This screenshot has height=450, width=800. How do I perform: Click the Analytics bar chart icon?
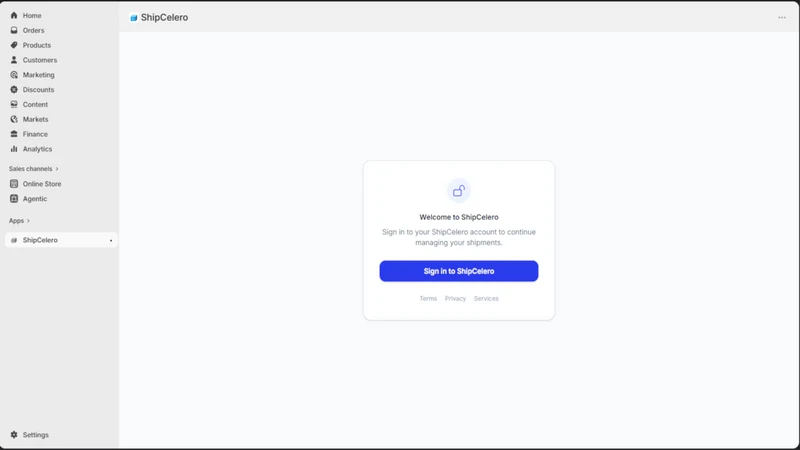tap(14, 148)
